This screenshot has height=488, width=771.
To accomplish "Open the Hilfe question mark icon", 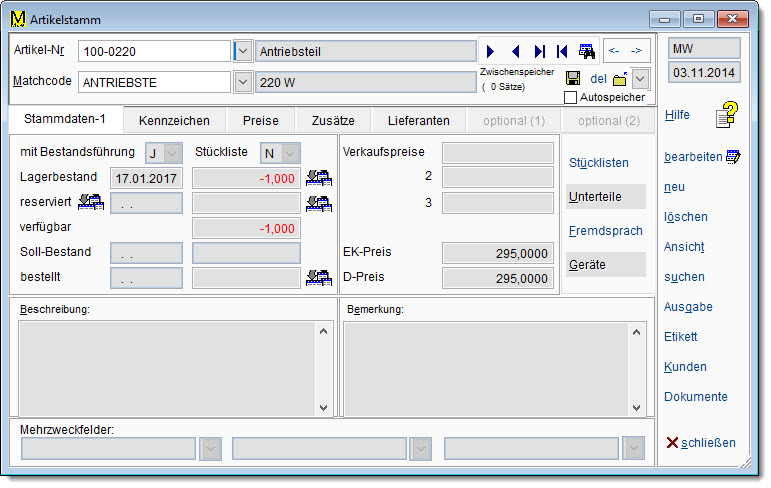I will pos(726,116).
